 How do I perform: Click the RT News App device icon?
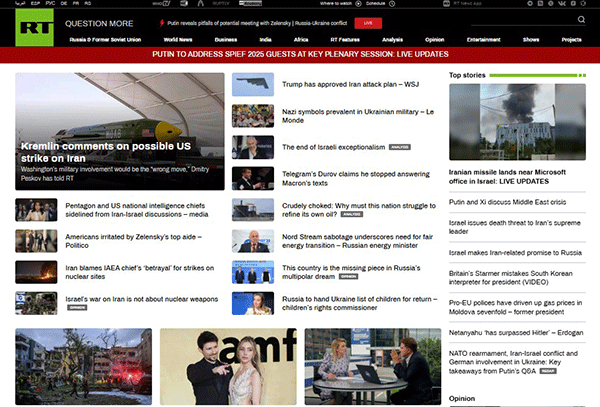pos(446,3)
